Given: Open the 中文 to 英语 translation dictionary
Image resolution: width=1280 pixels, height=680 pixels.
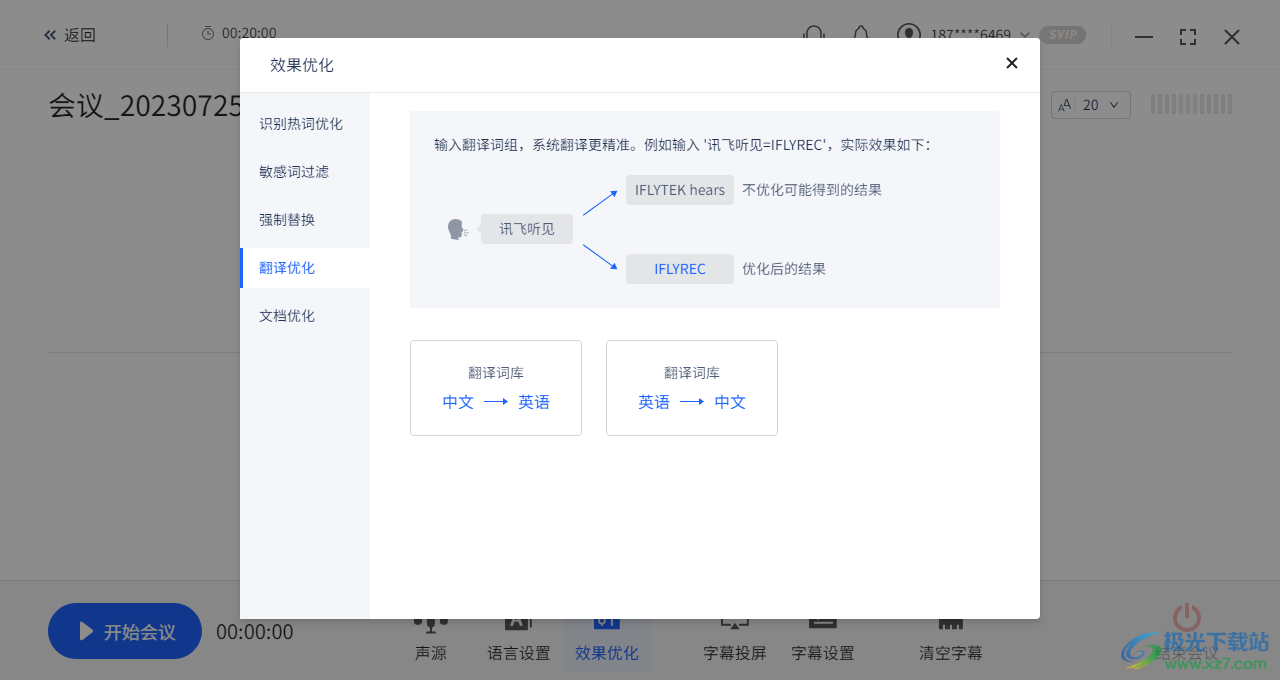Looking at the screenshot, I should [x=495, y=388].
